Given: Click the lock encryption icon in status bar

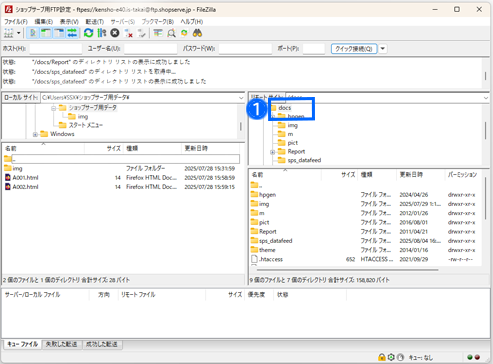Looking at the screenshot, I should point(382,357).
